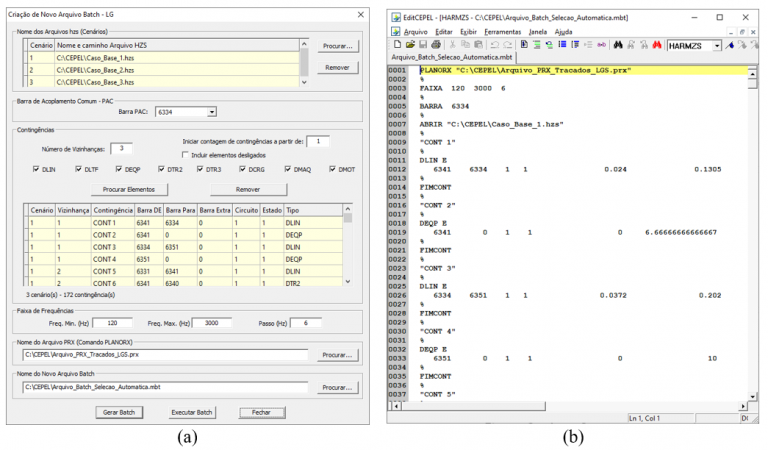768x450 pixels.
Task: Click the Print icon in the toolbar
Action: point(435,45)
